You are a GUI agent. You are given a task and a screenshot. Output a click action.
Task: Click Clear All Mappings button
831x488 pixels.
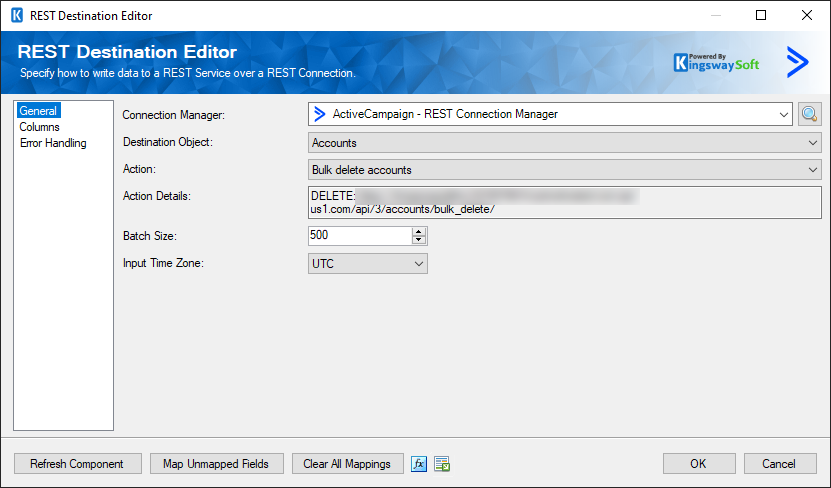(x=347, y=464)
